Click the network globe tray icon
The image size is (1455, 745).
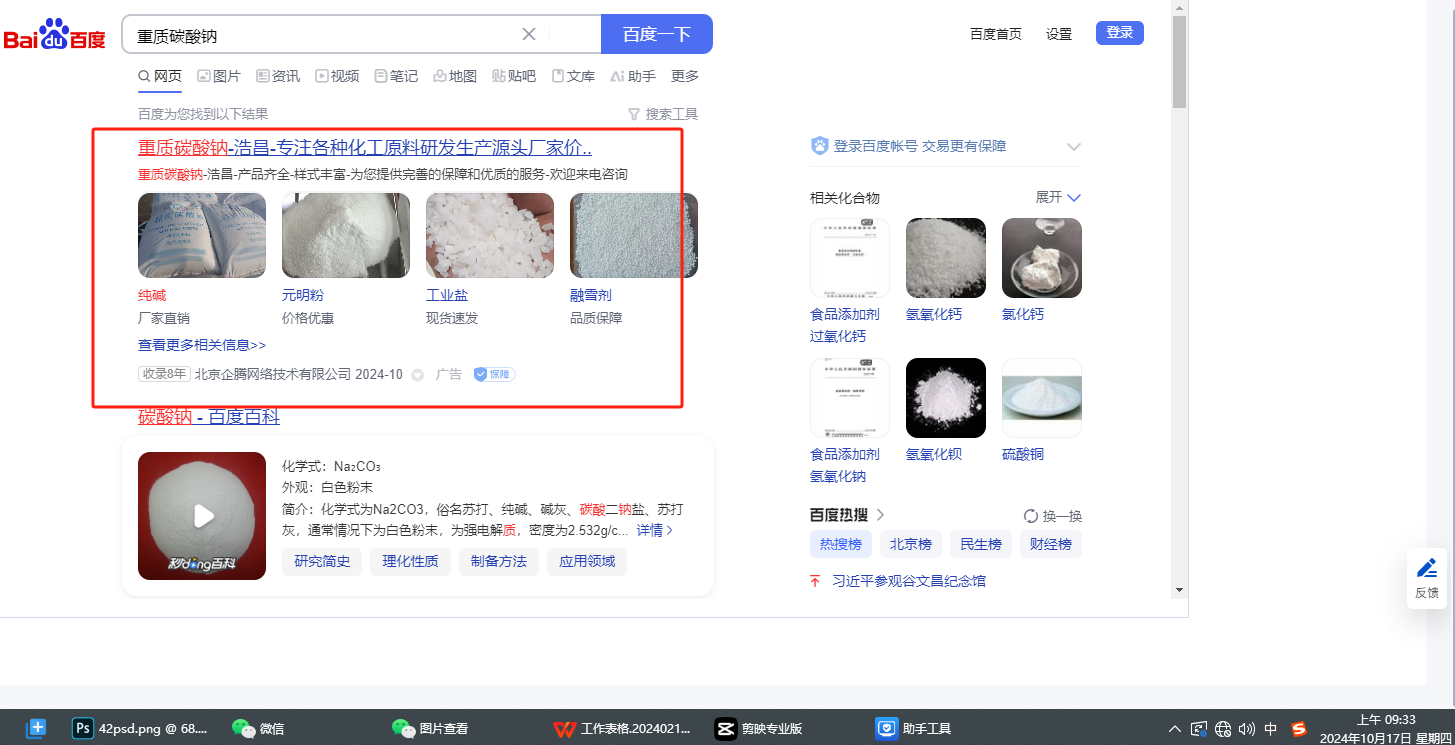point(1223,729)
